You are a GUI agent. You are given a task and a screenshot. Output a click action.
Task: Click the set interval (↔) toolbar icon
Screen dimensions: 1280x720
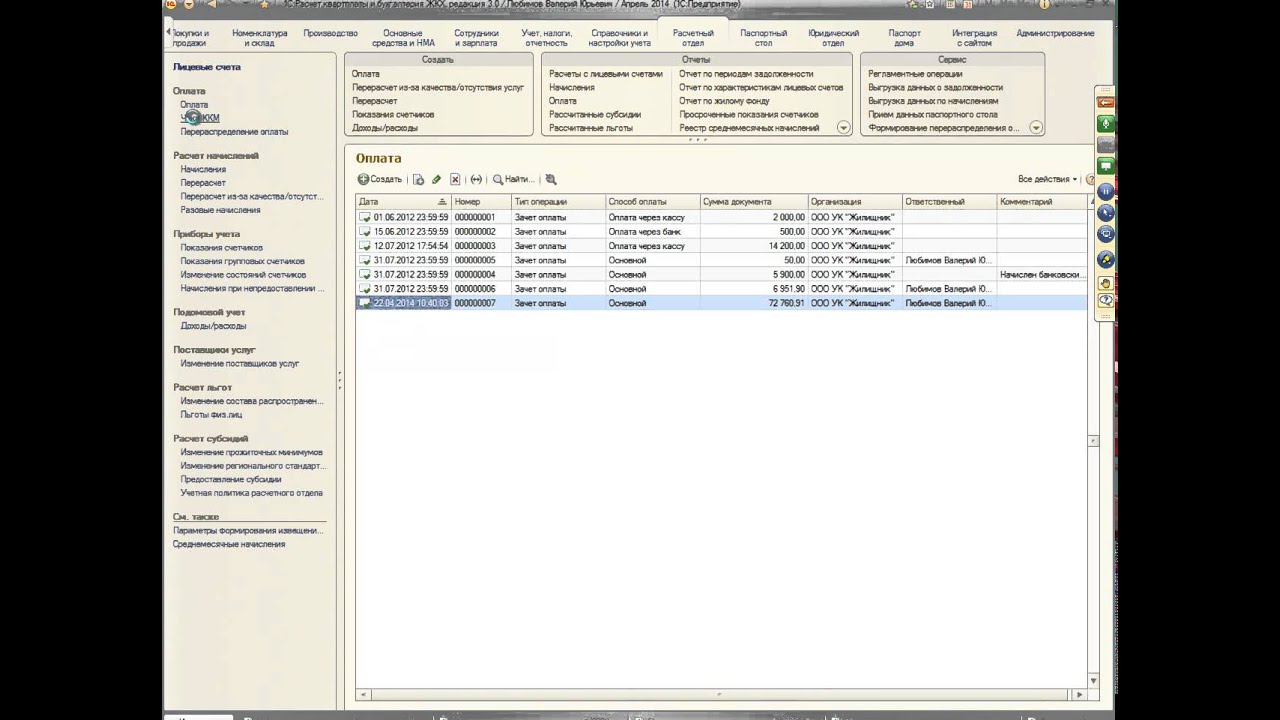coord(476,179)
